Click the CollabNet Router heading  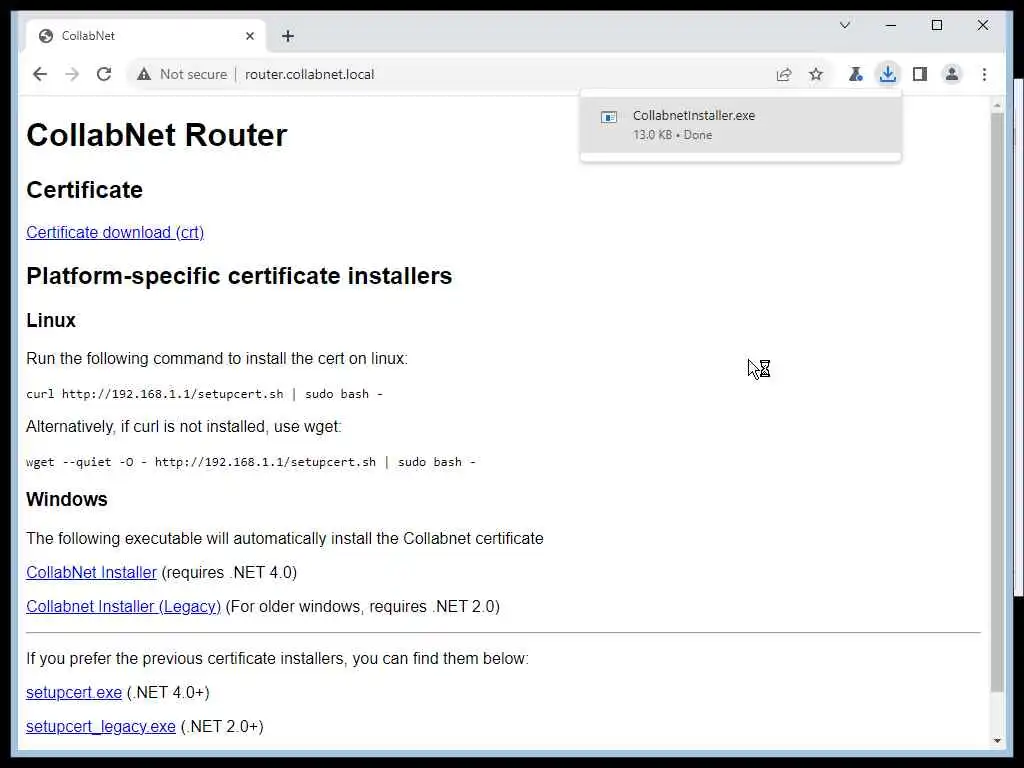(x=157, y=135)
